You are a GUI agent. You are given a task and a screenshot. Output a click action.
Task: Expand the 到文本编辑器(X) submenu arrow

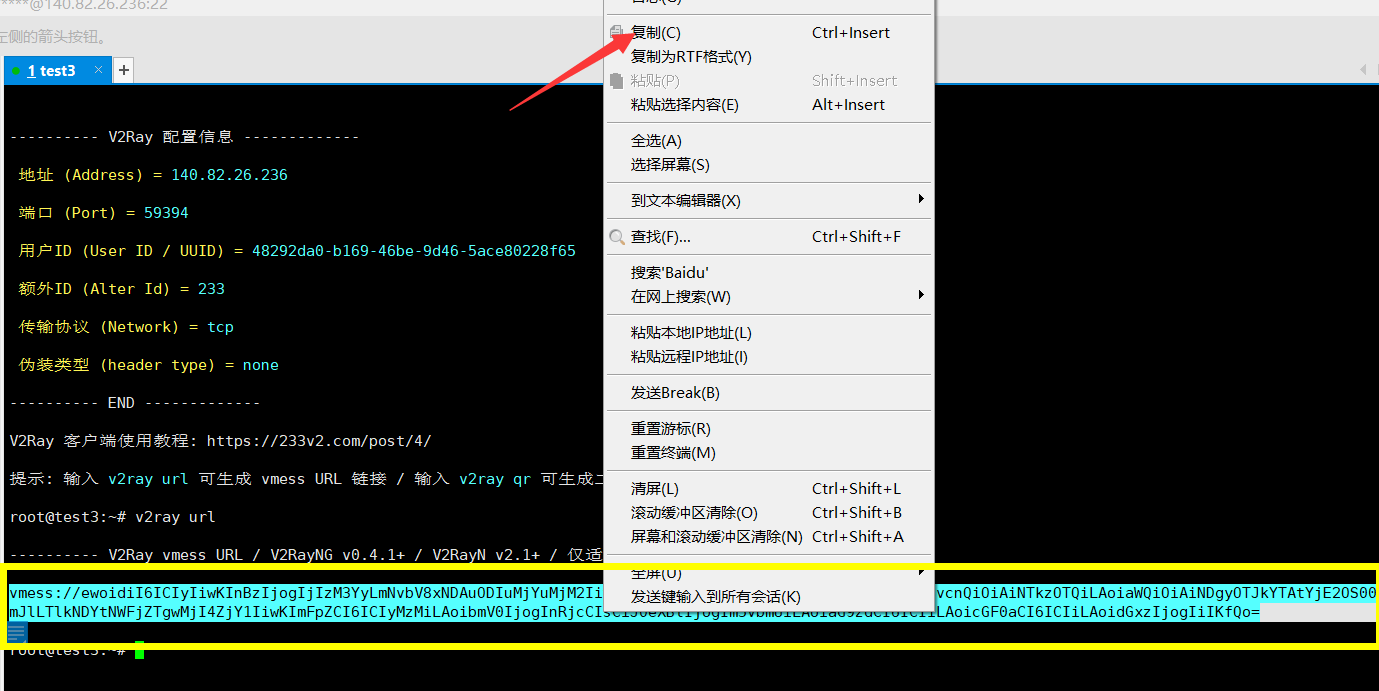point(920,200)
